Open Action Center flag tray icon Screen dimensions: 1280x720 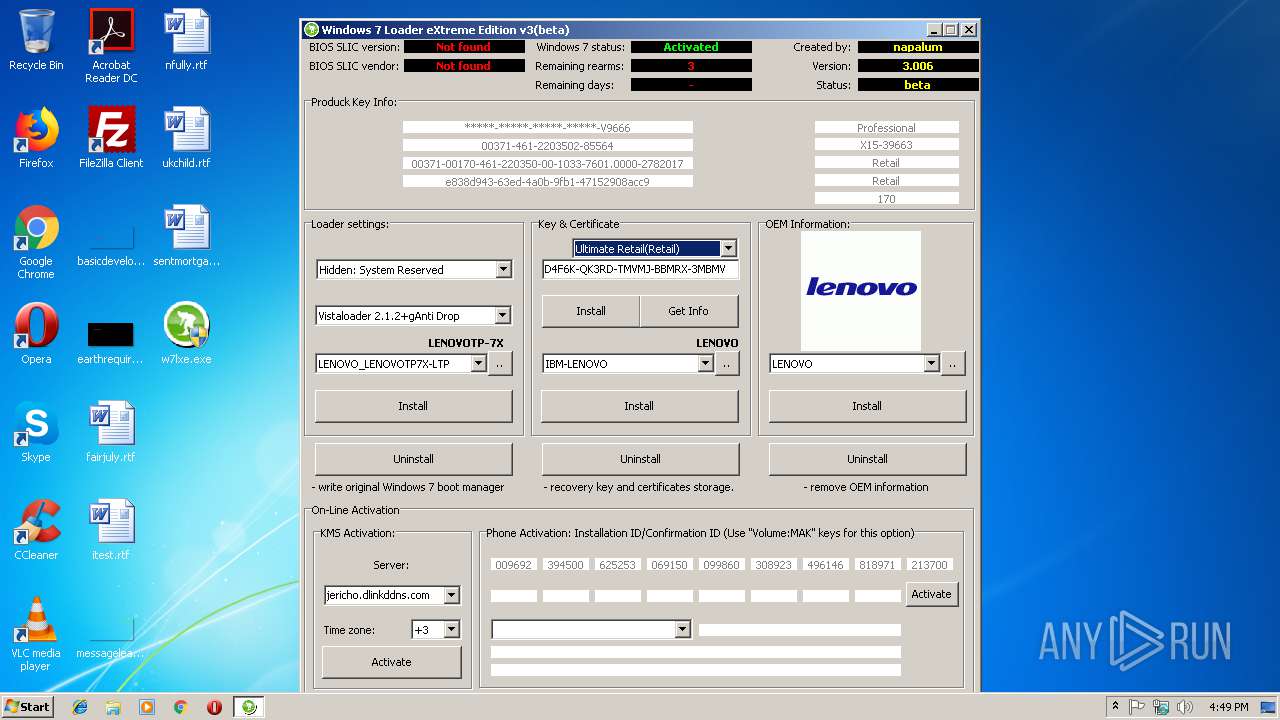click(x=1138, y=707)
